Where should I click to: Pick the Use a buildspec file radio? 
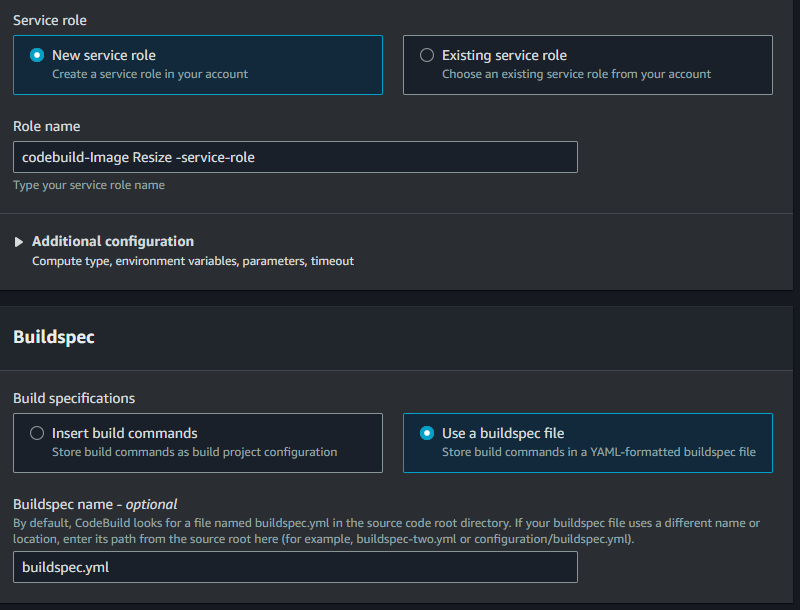pos(427,433)
